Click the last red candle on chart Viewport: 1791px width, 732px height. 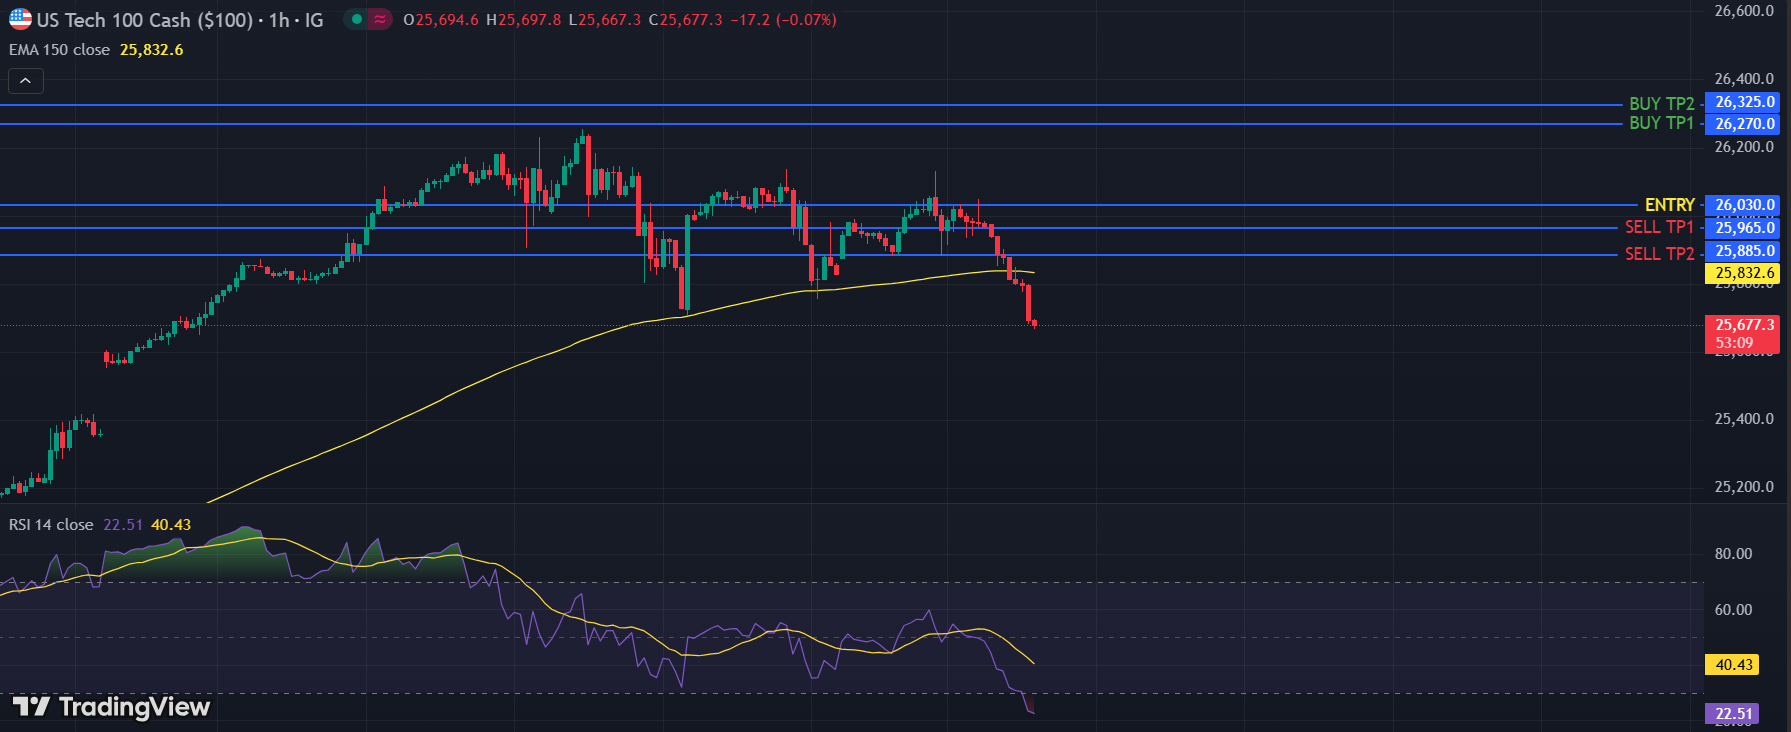1034,323
